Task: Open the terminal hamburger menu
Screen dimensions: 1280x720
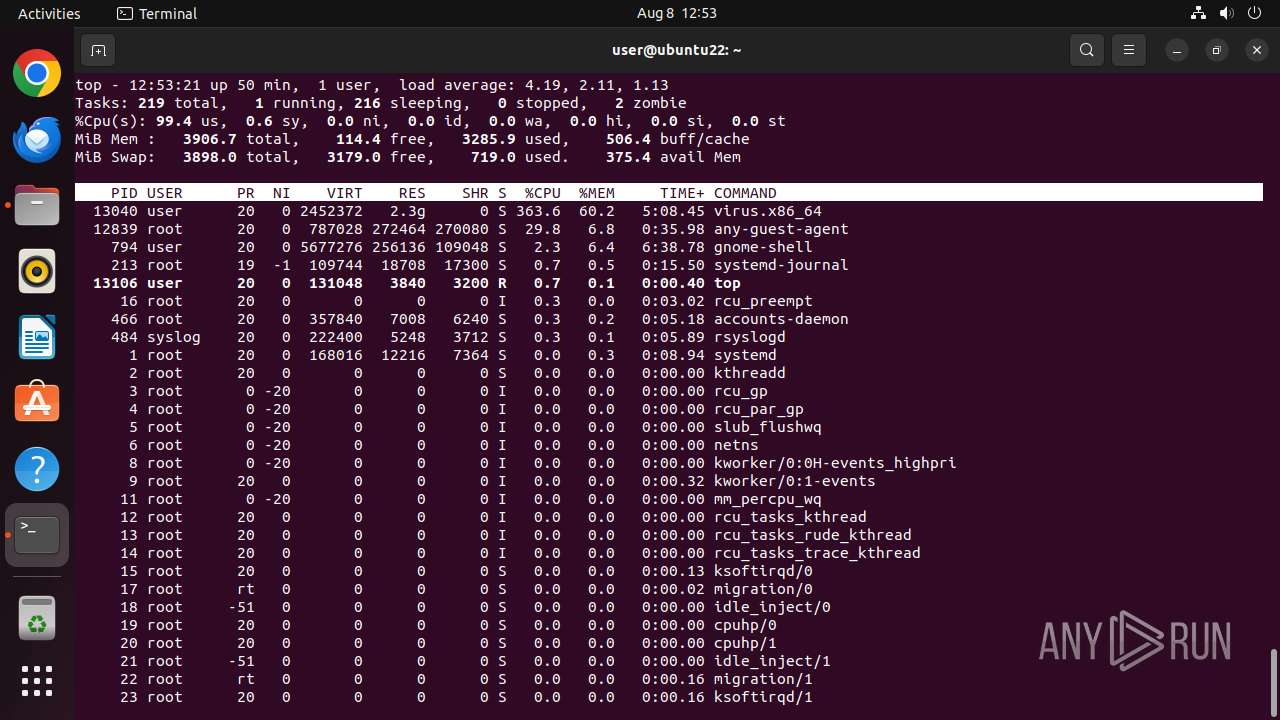Action: click(1129, 50)
